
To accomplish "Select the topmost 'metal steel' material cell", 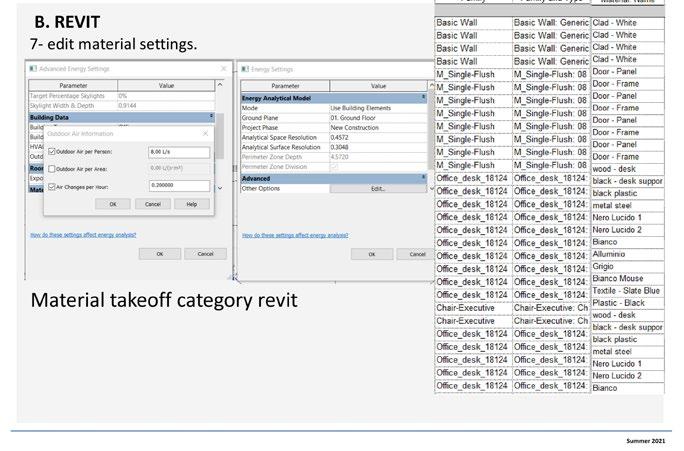I will tap(627, 205).
